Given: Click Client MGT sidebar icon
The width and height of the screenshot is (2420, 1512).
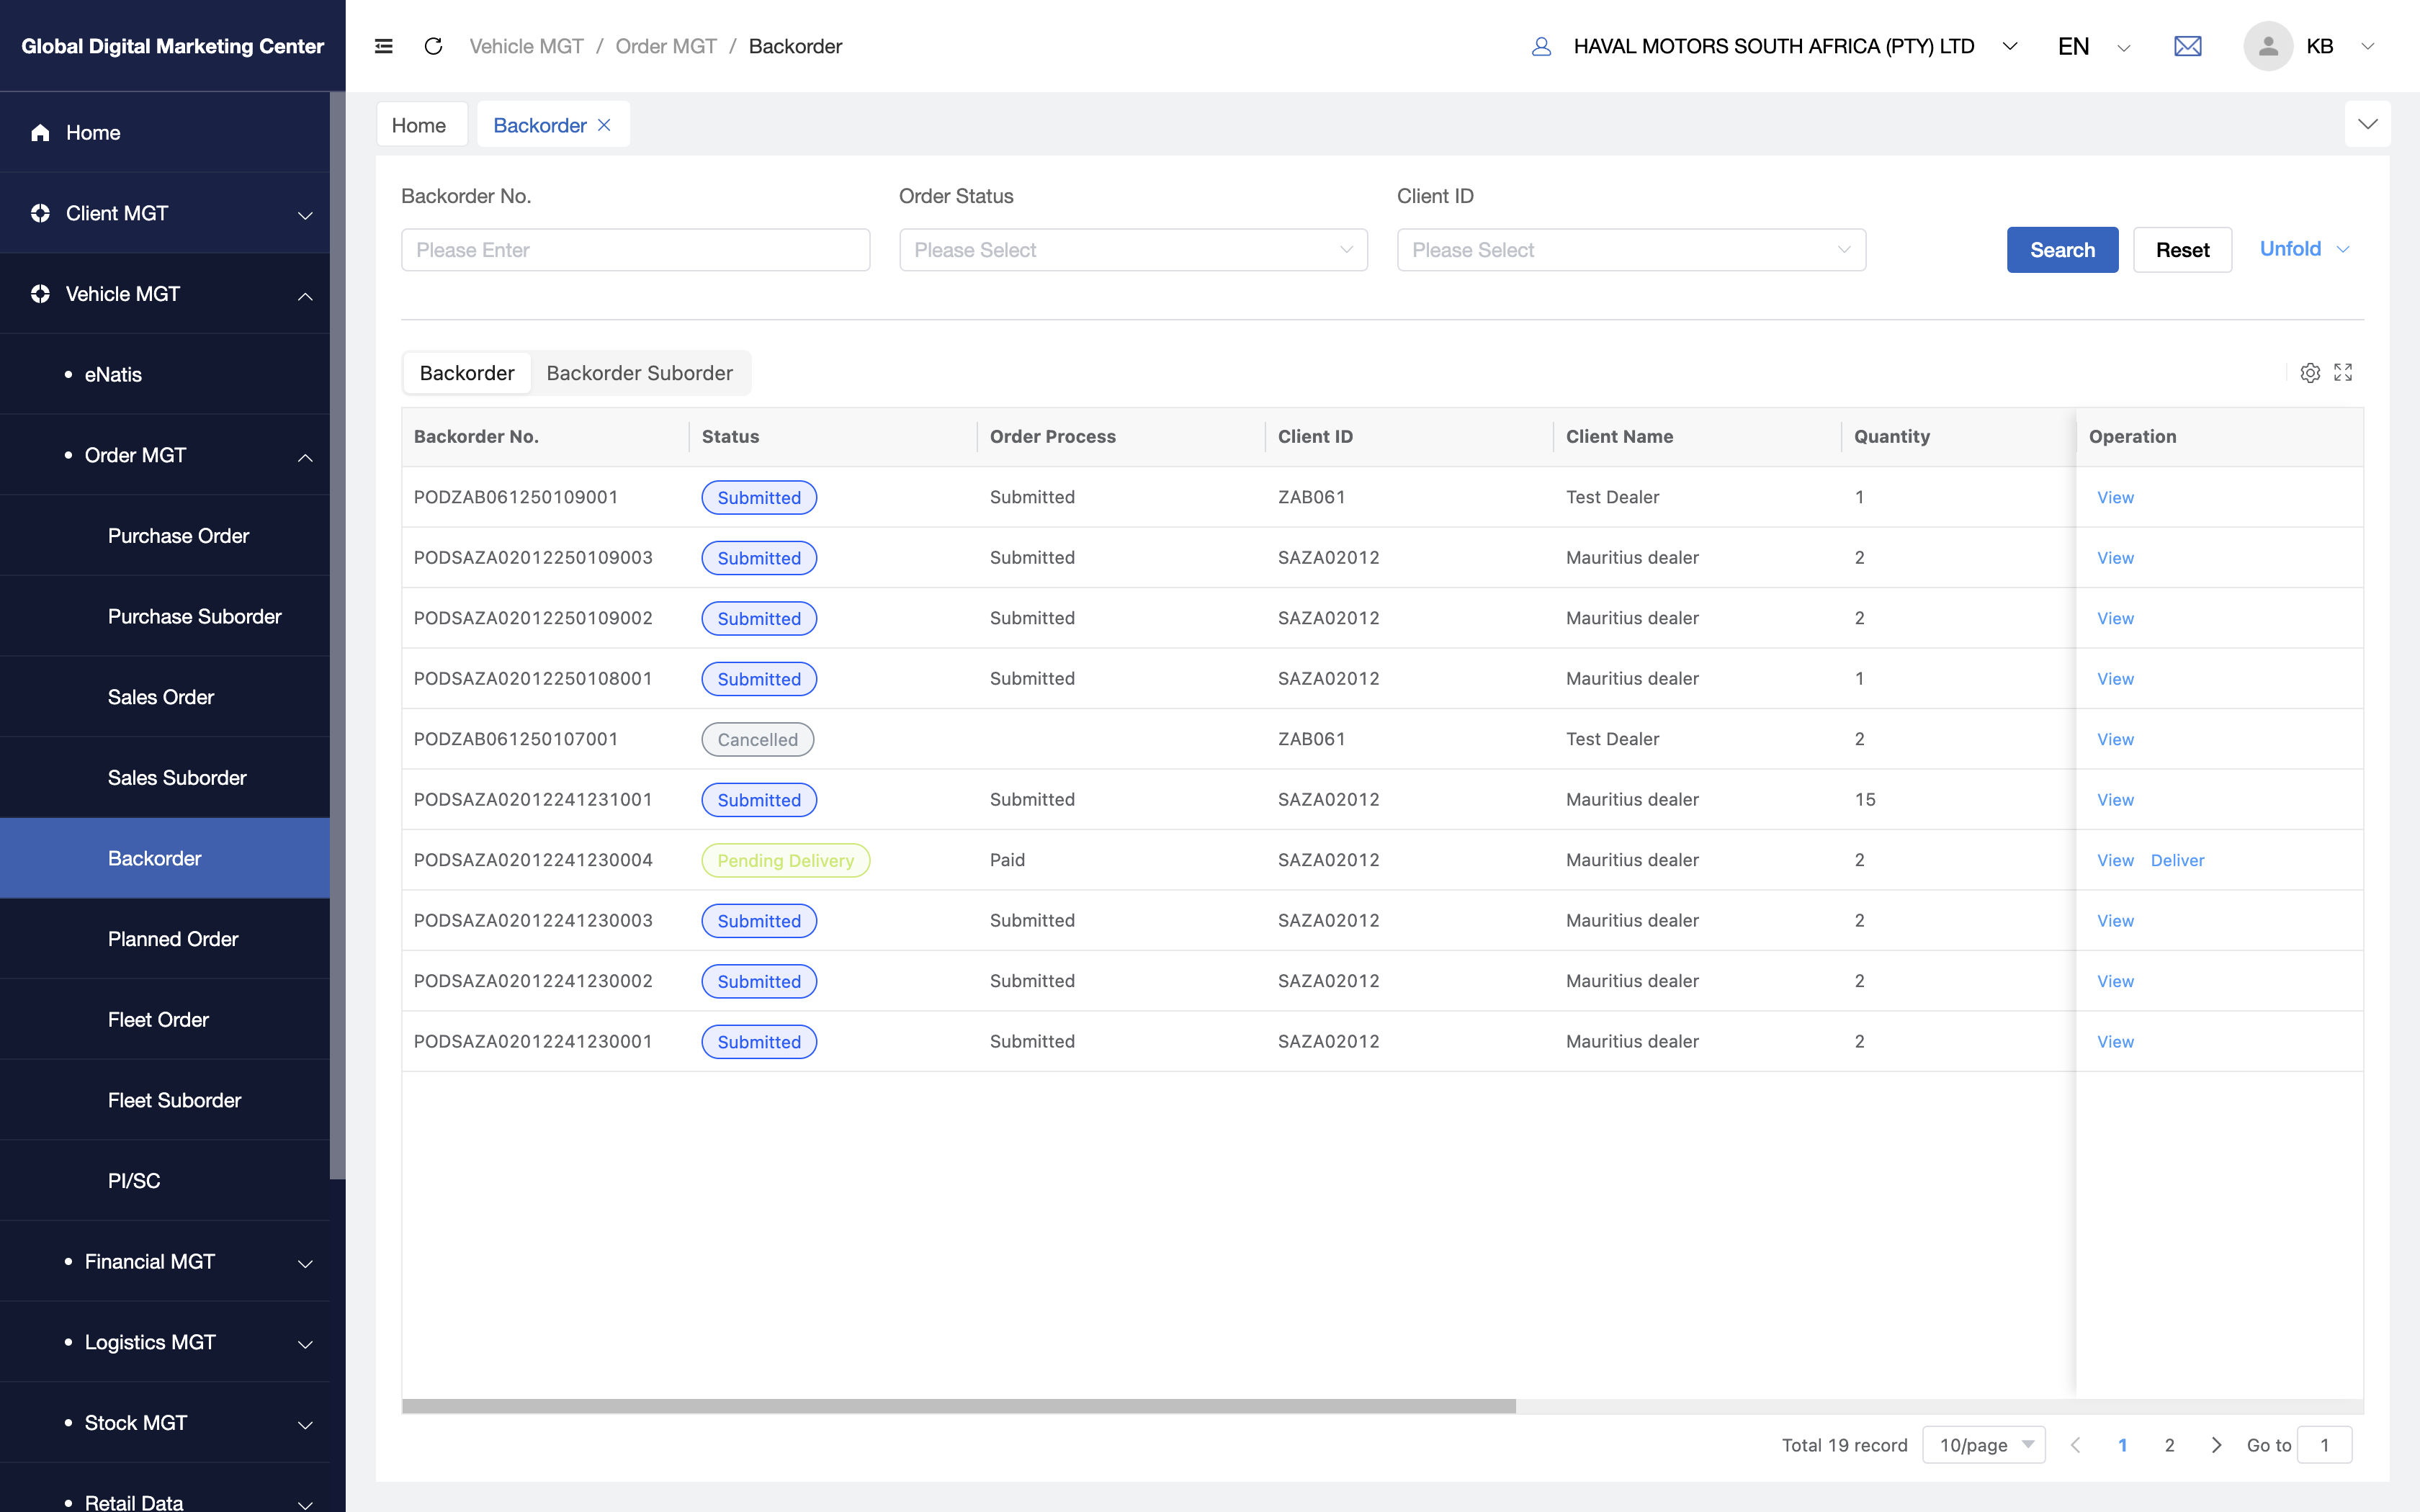Looking at the screenshot, I should point(40,213).
